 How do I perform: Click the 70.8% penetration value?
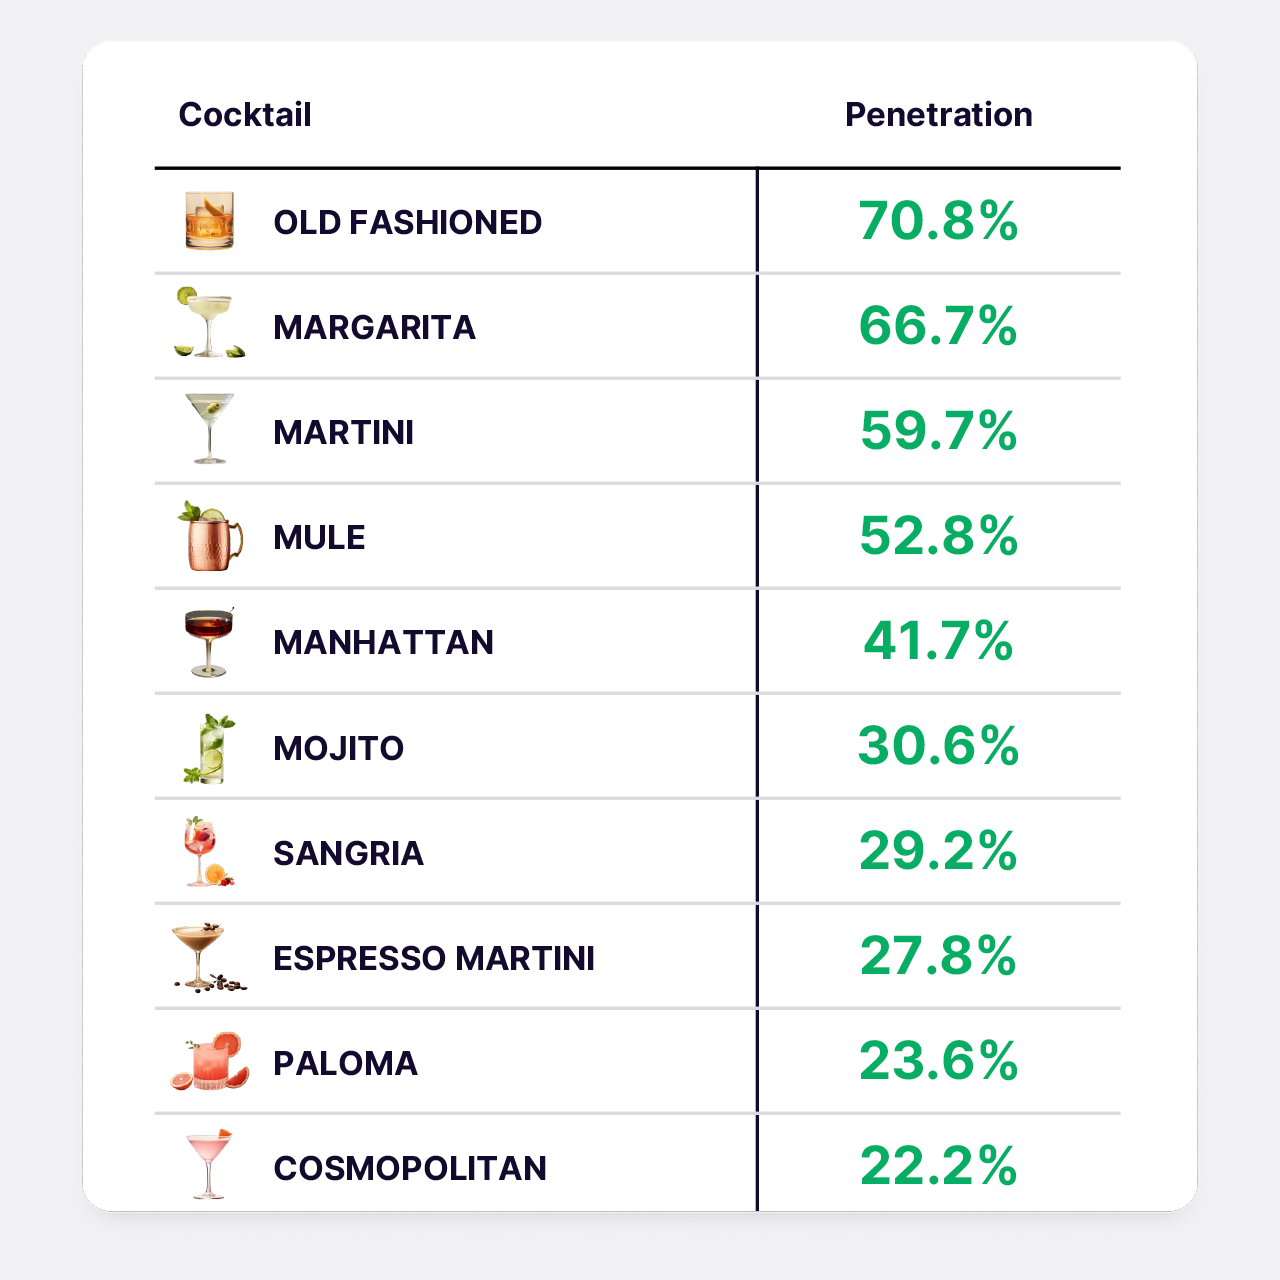coord(938,221)
